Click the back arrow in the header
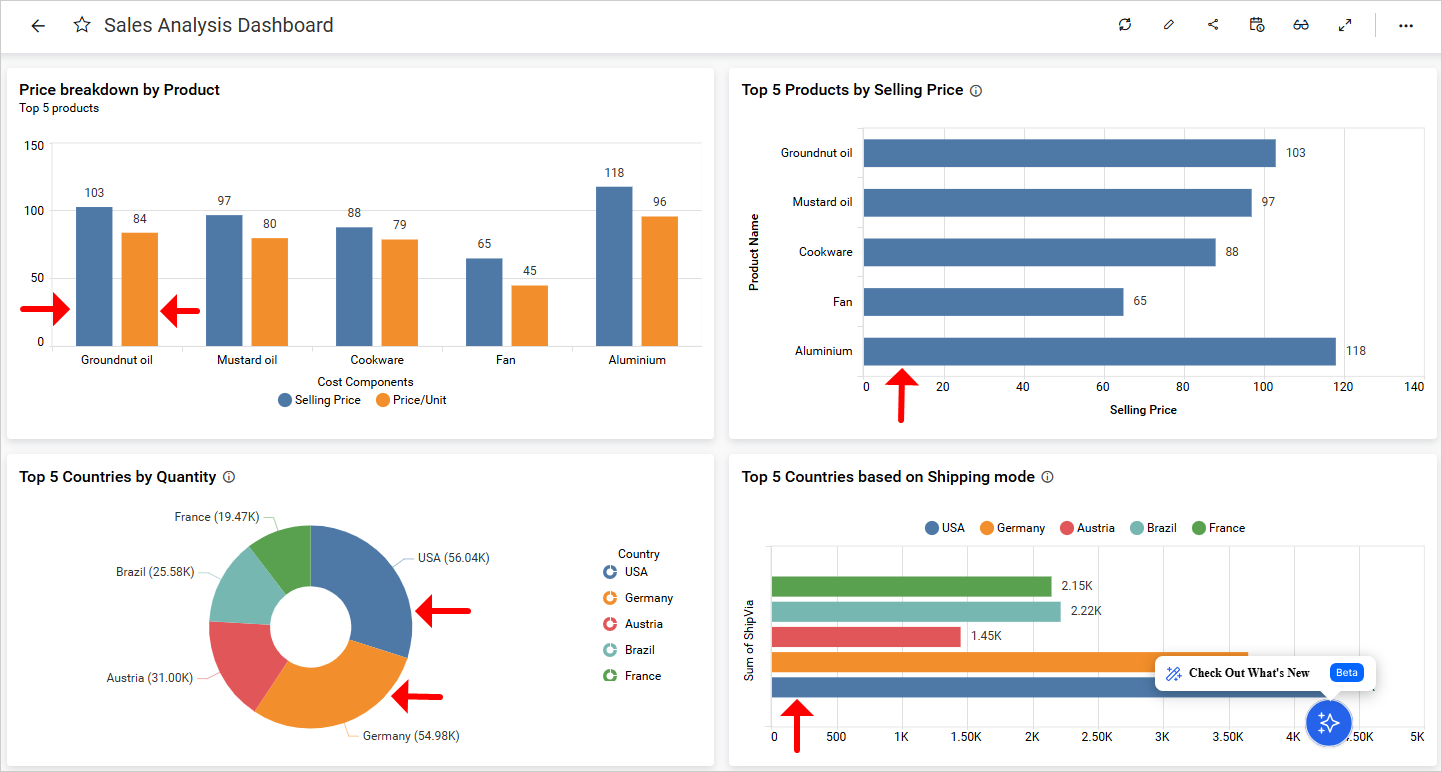This screenshot has width=1442, height=772. (x=38, y=26)
